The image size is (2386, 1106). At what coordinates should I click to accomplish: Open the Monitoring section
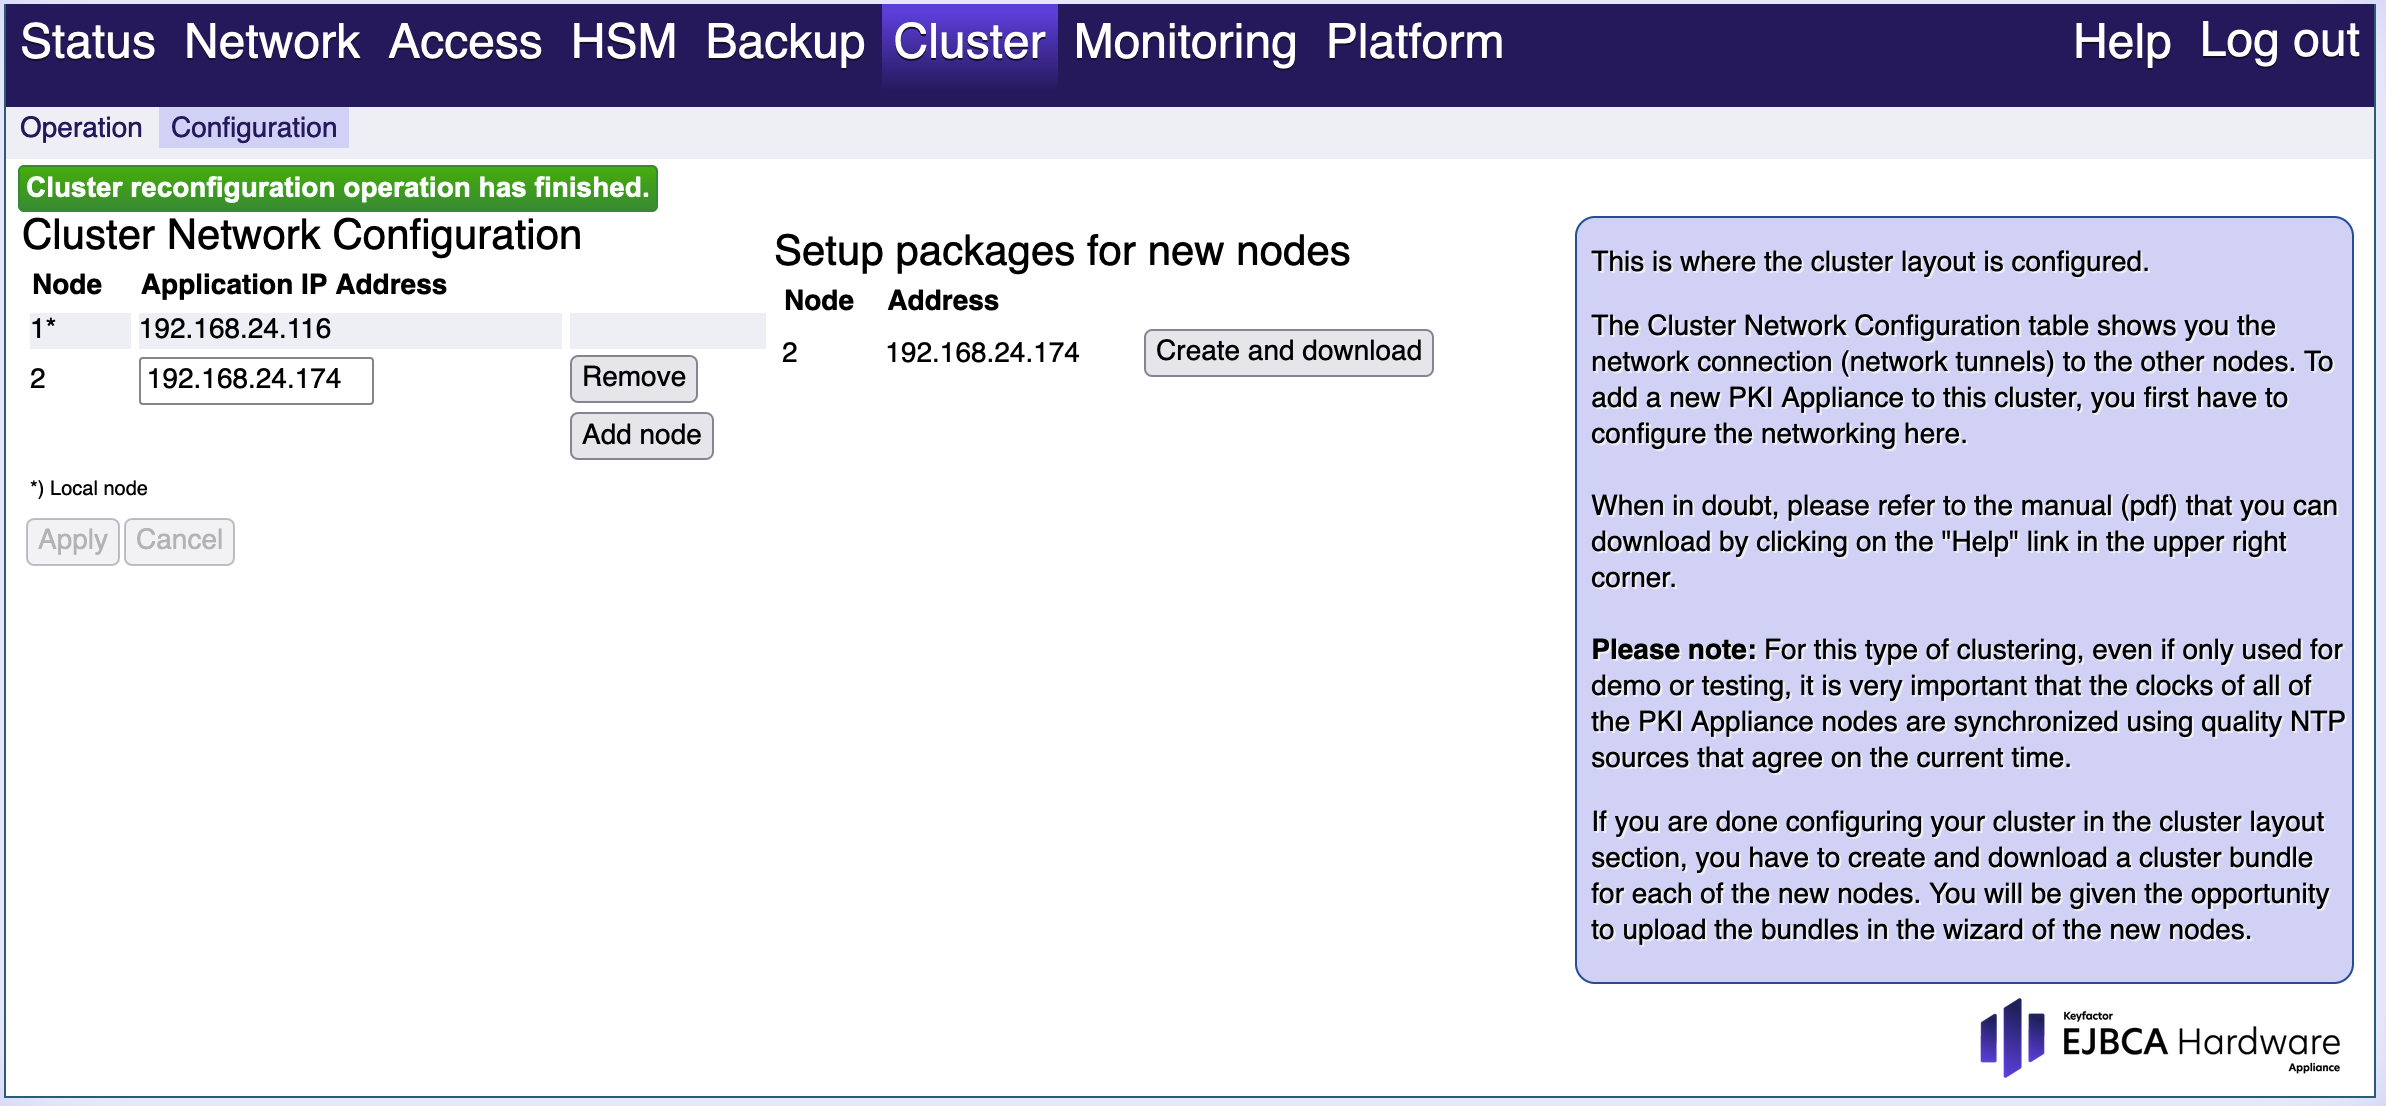[x=1185, y=42]
